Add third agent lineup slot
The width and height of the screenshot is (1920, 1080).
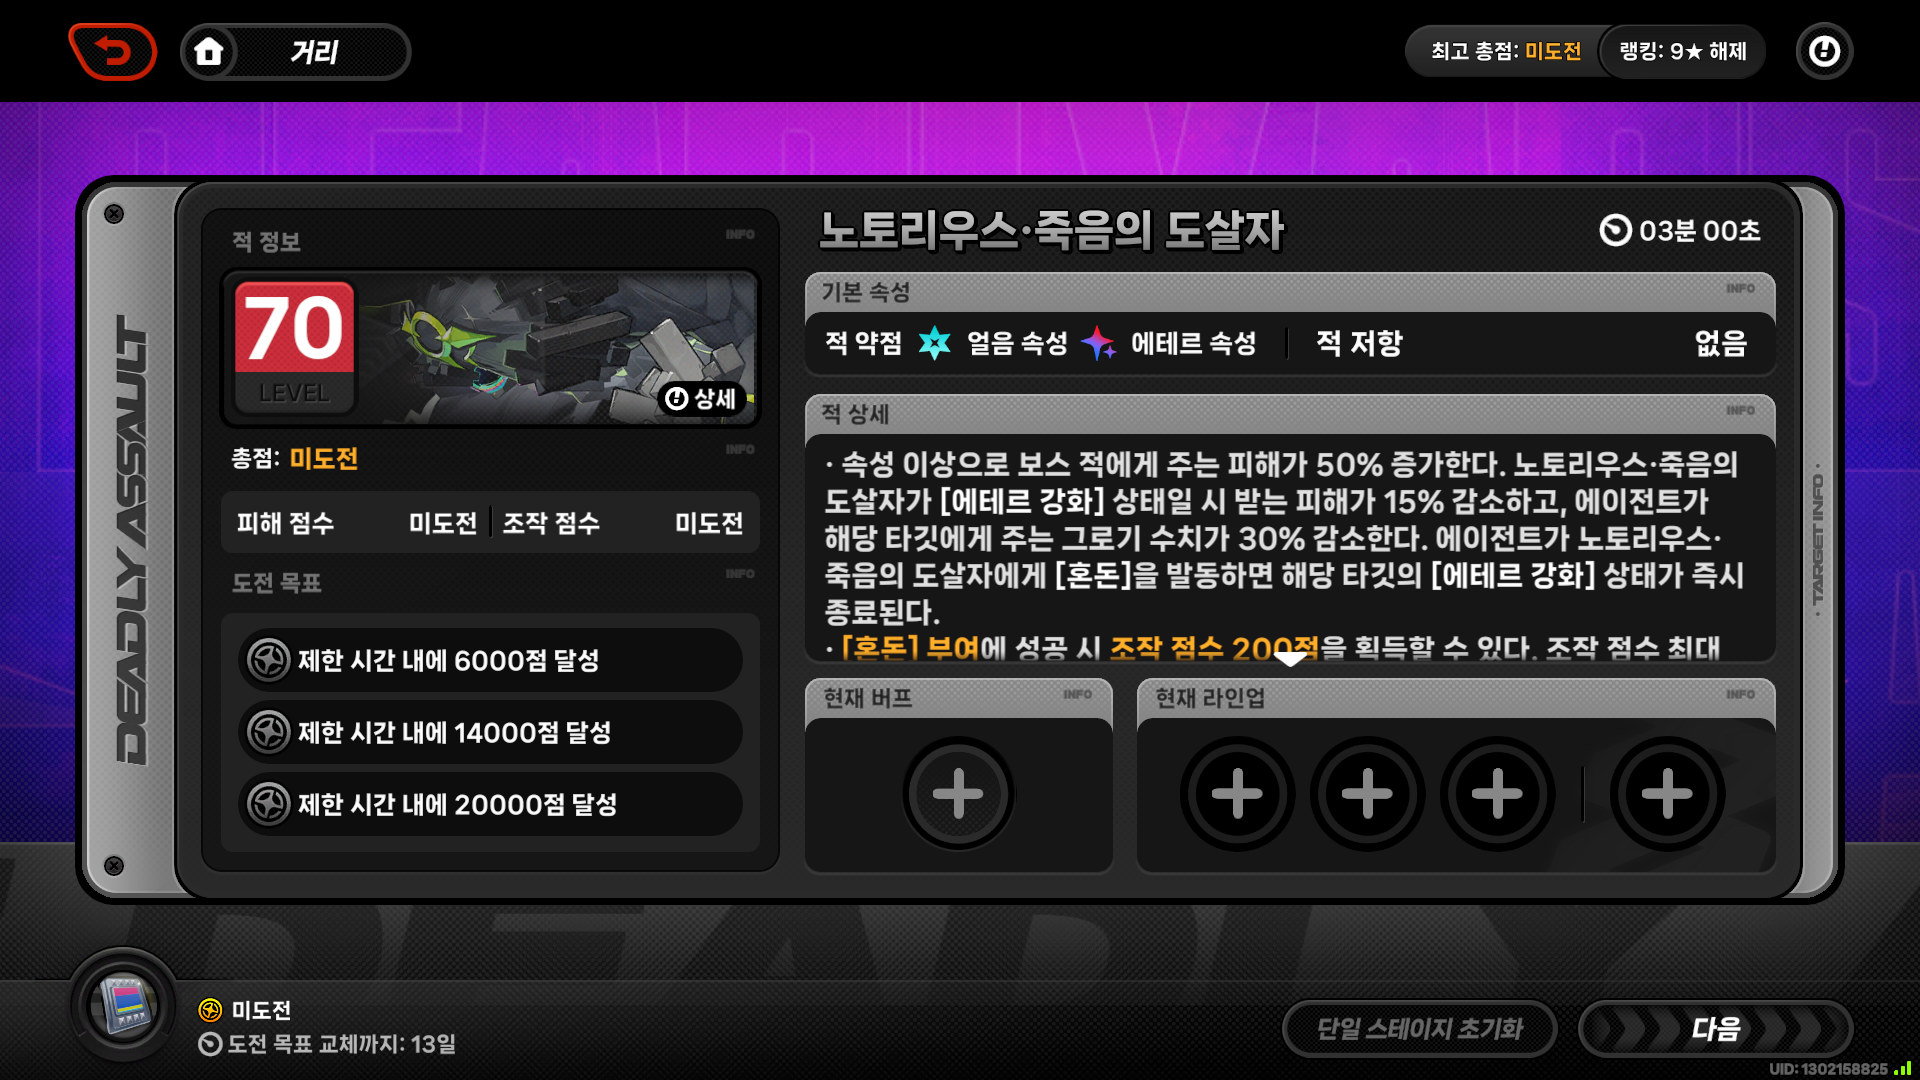click(1497, 794)
